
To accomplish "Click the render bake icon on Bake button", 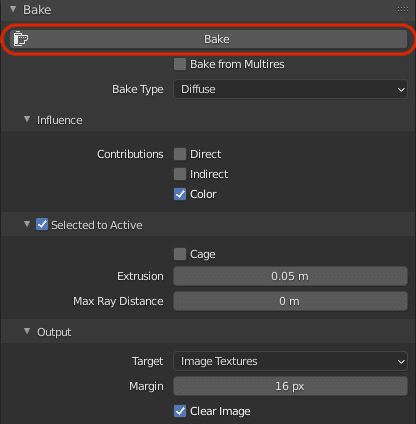I will tap(21, 39).
